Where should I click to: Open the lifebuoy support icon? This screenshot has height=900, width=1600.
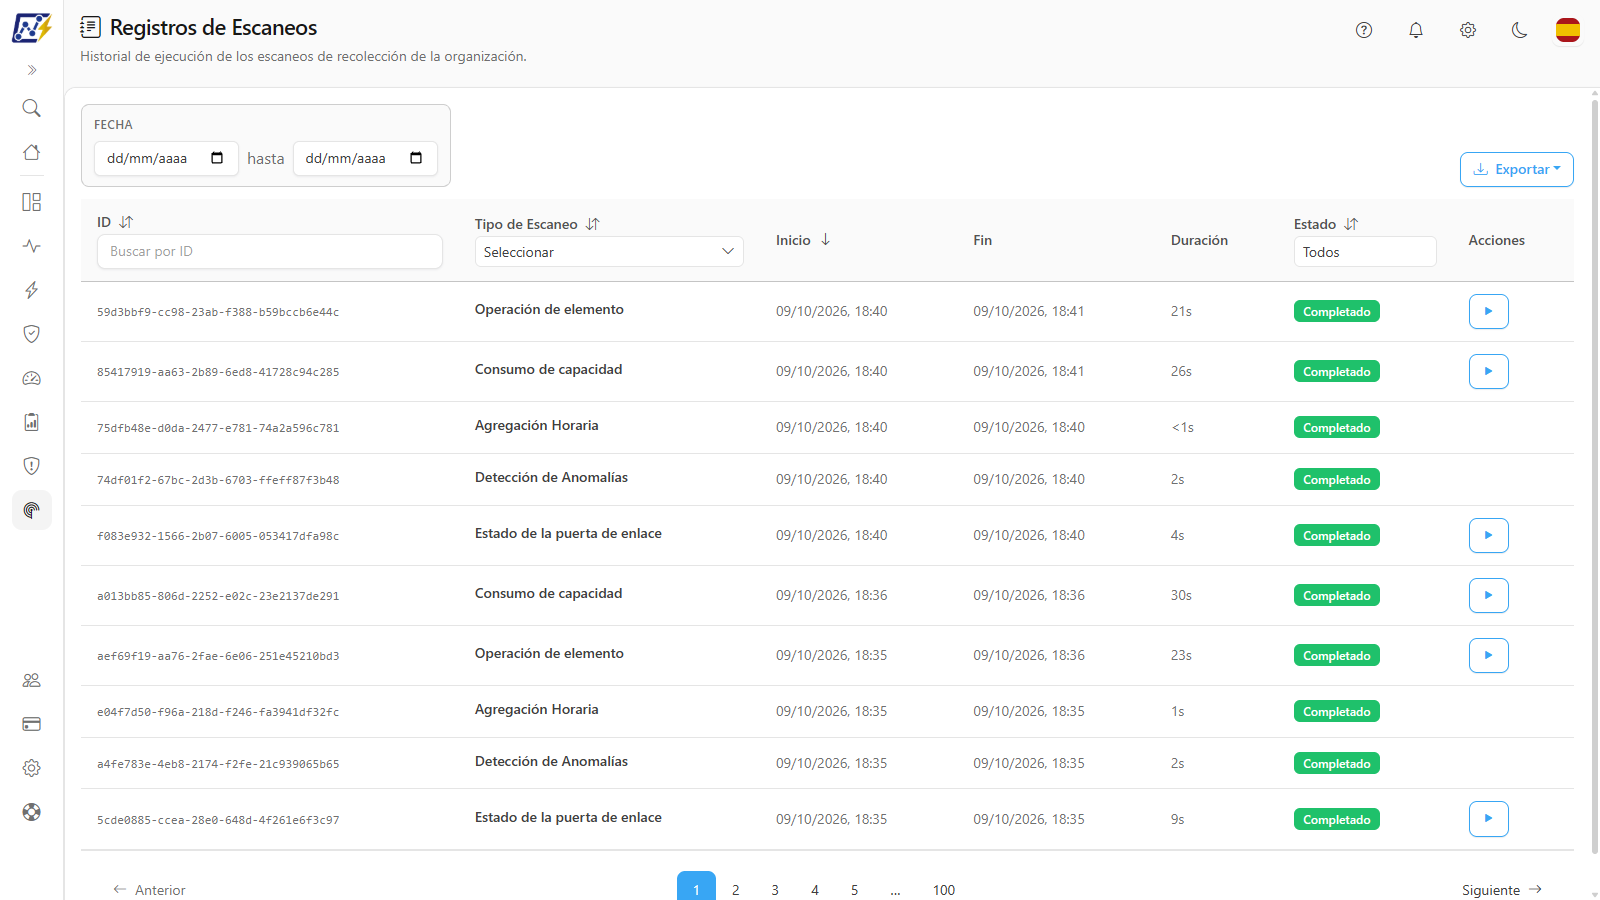coord(32,812)
